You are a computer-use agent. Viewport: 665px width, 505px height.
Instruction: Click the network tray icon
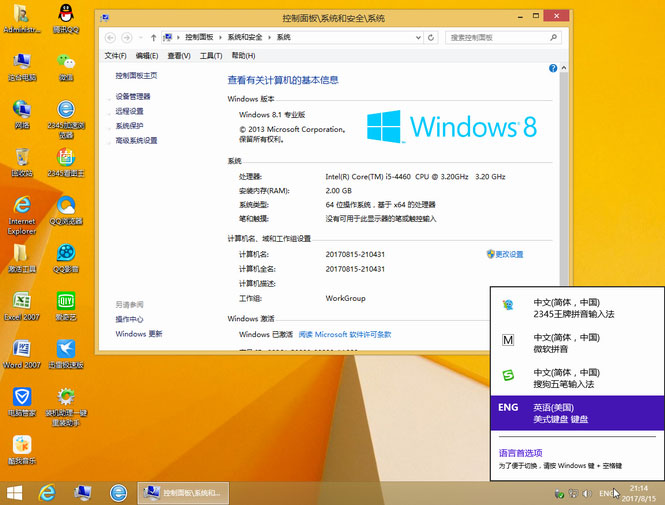tap(573, 494)
